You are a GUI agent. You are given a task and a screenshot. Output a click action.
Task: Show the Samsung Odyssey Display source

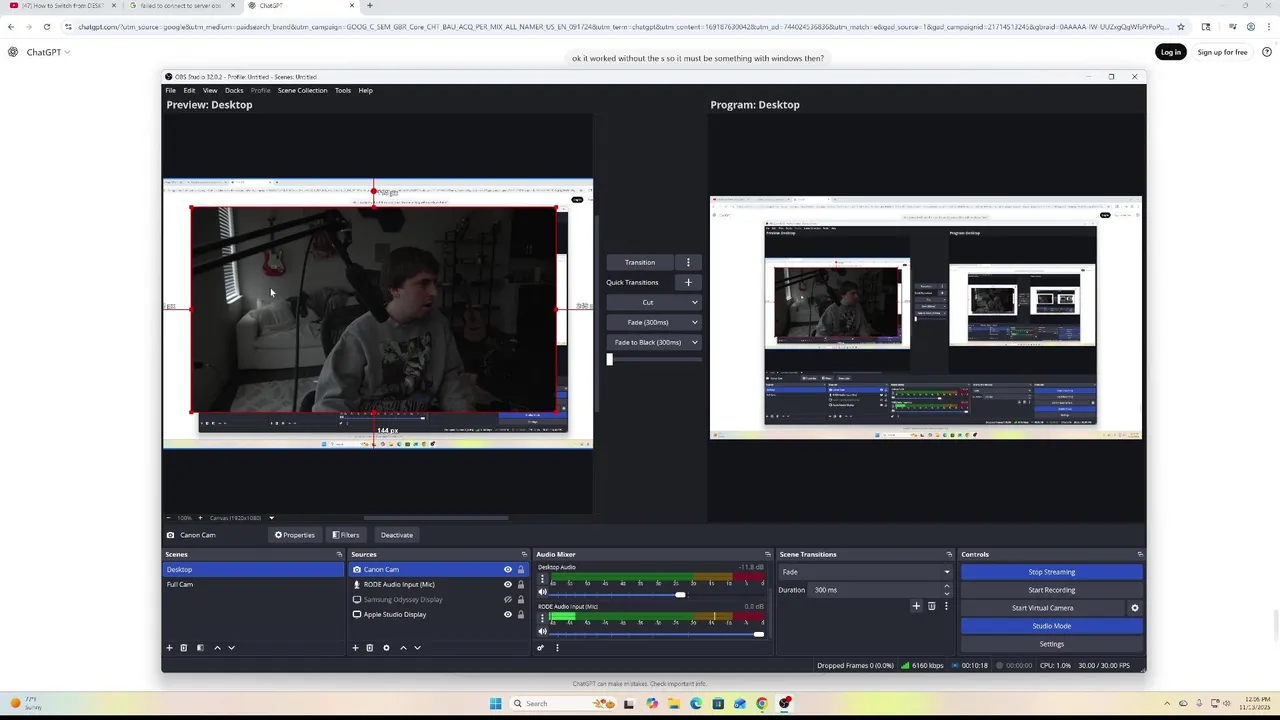[507, 600]
